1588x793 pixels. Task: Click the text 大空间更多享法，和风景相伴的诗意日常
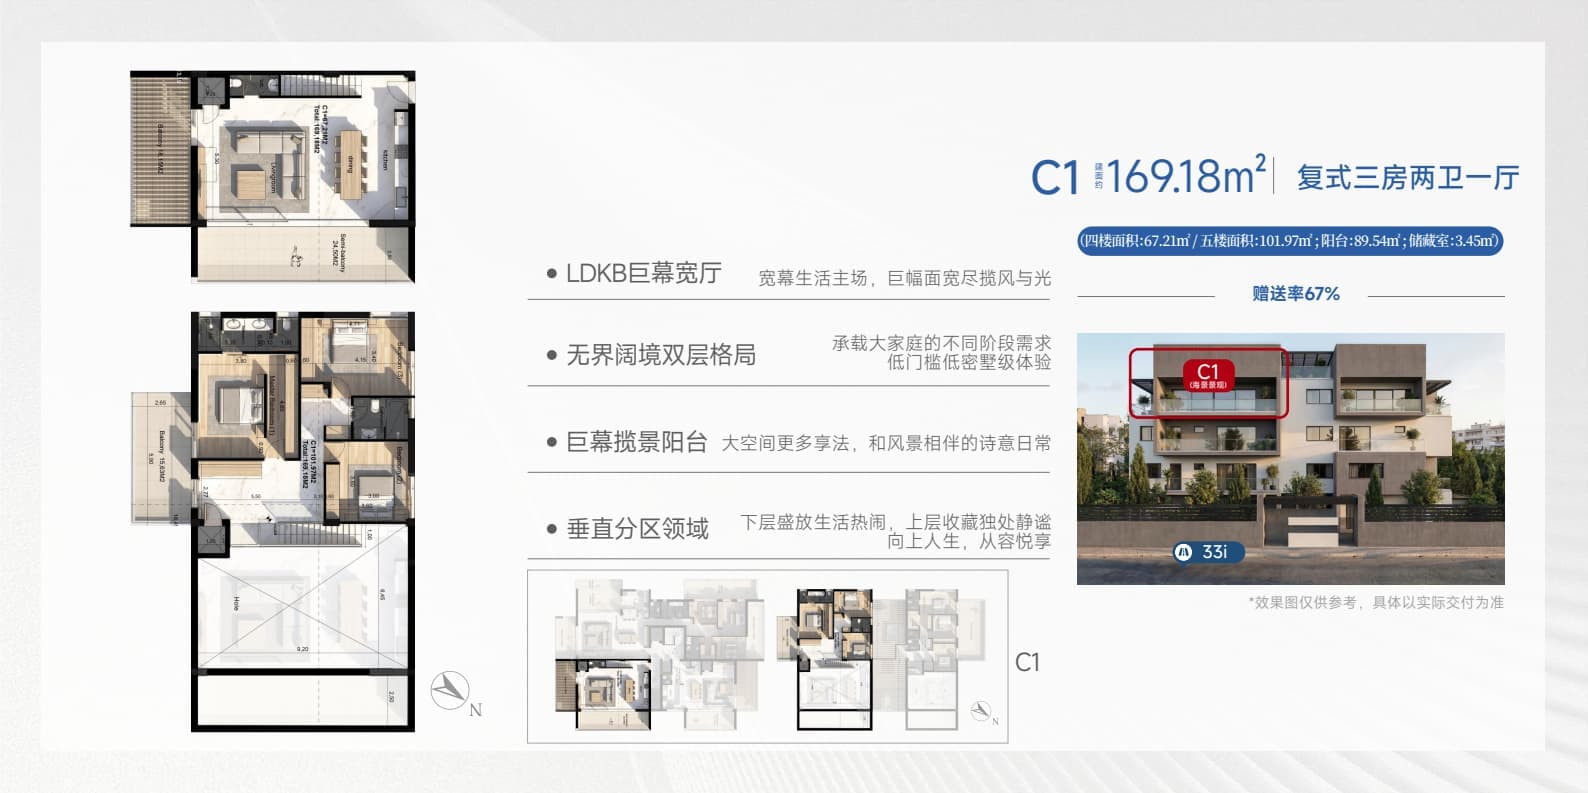tap(886, 443)
